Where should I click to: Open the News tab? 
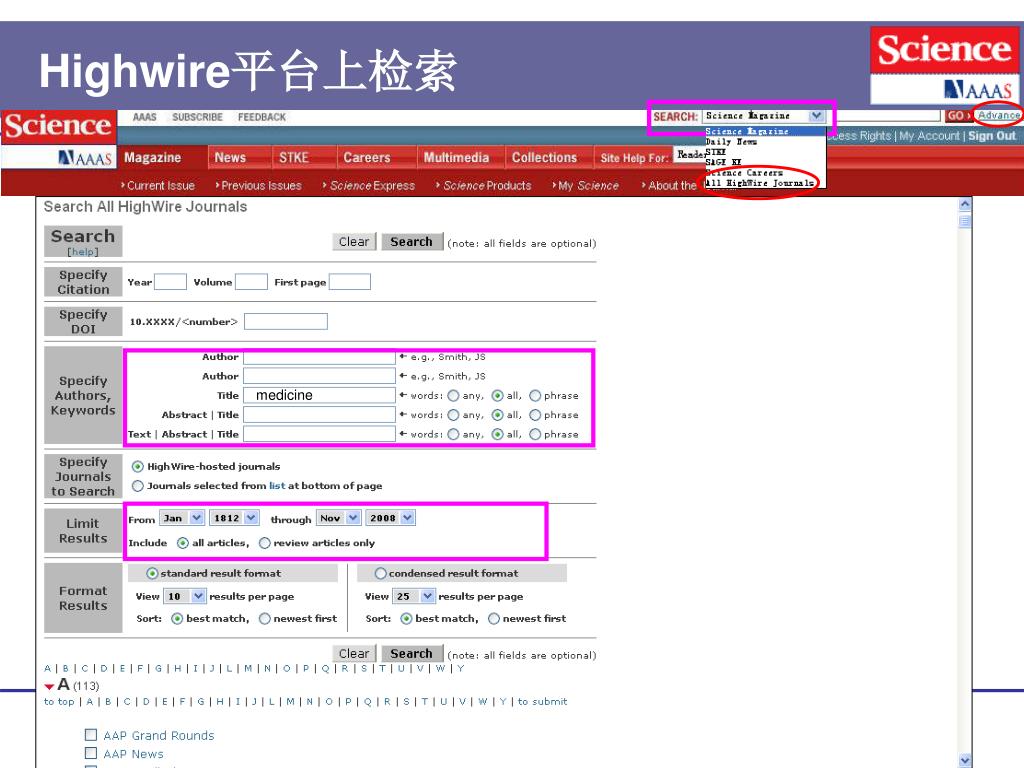click(x=230, y=157)
